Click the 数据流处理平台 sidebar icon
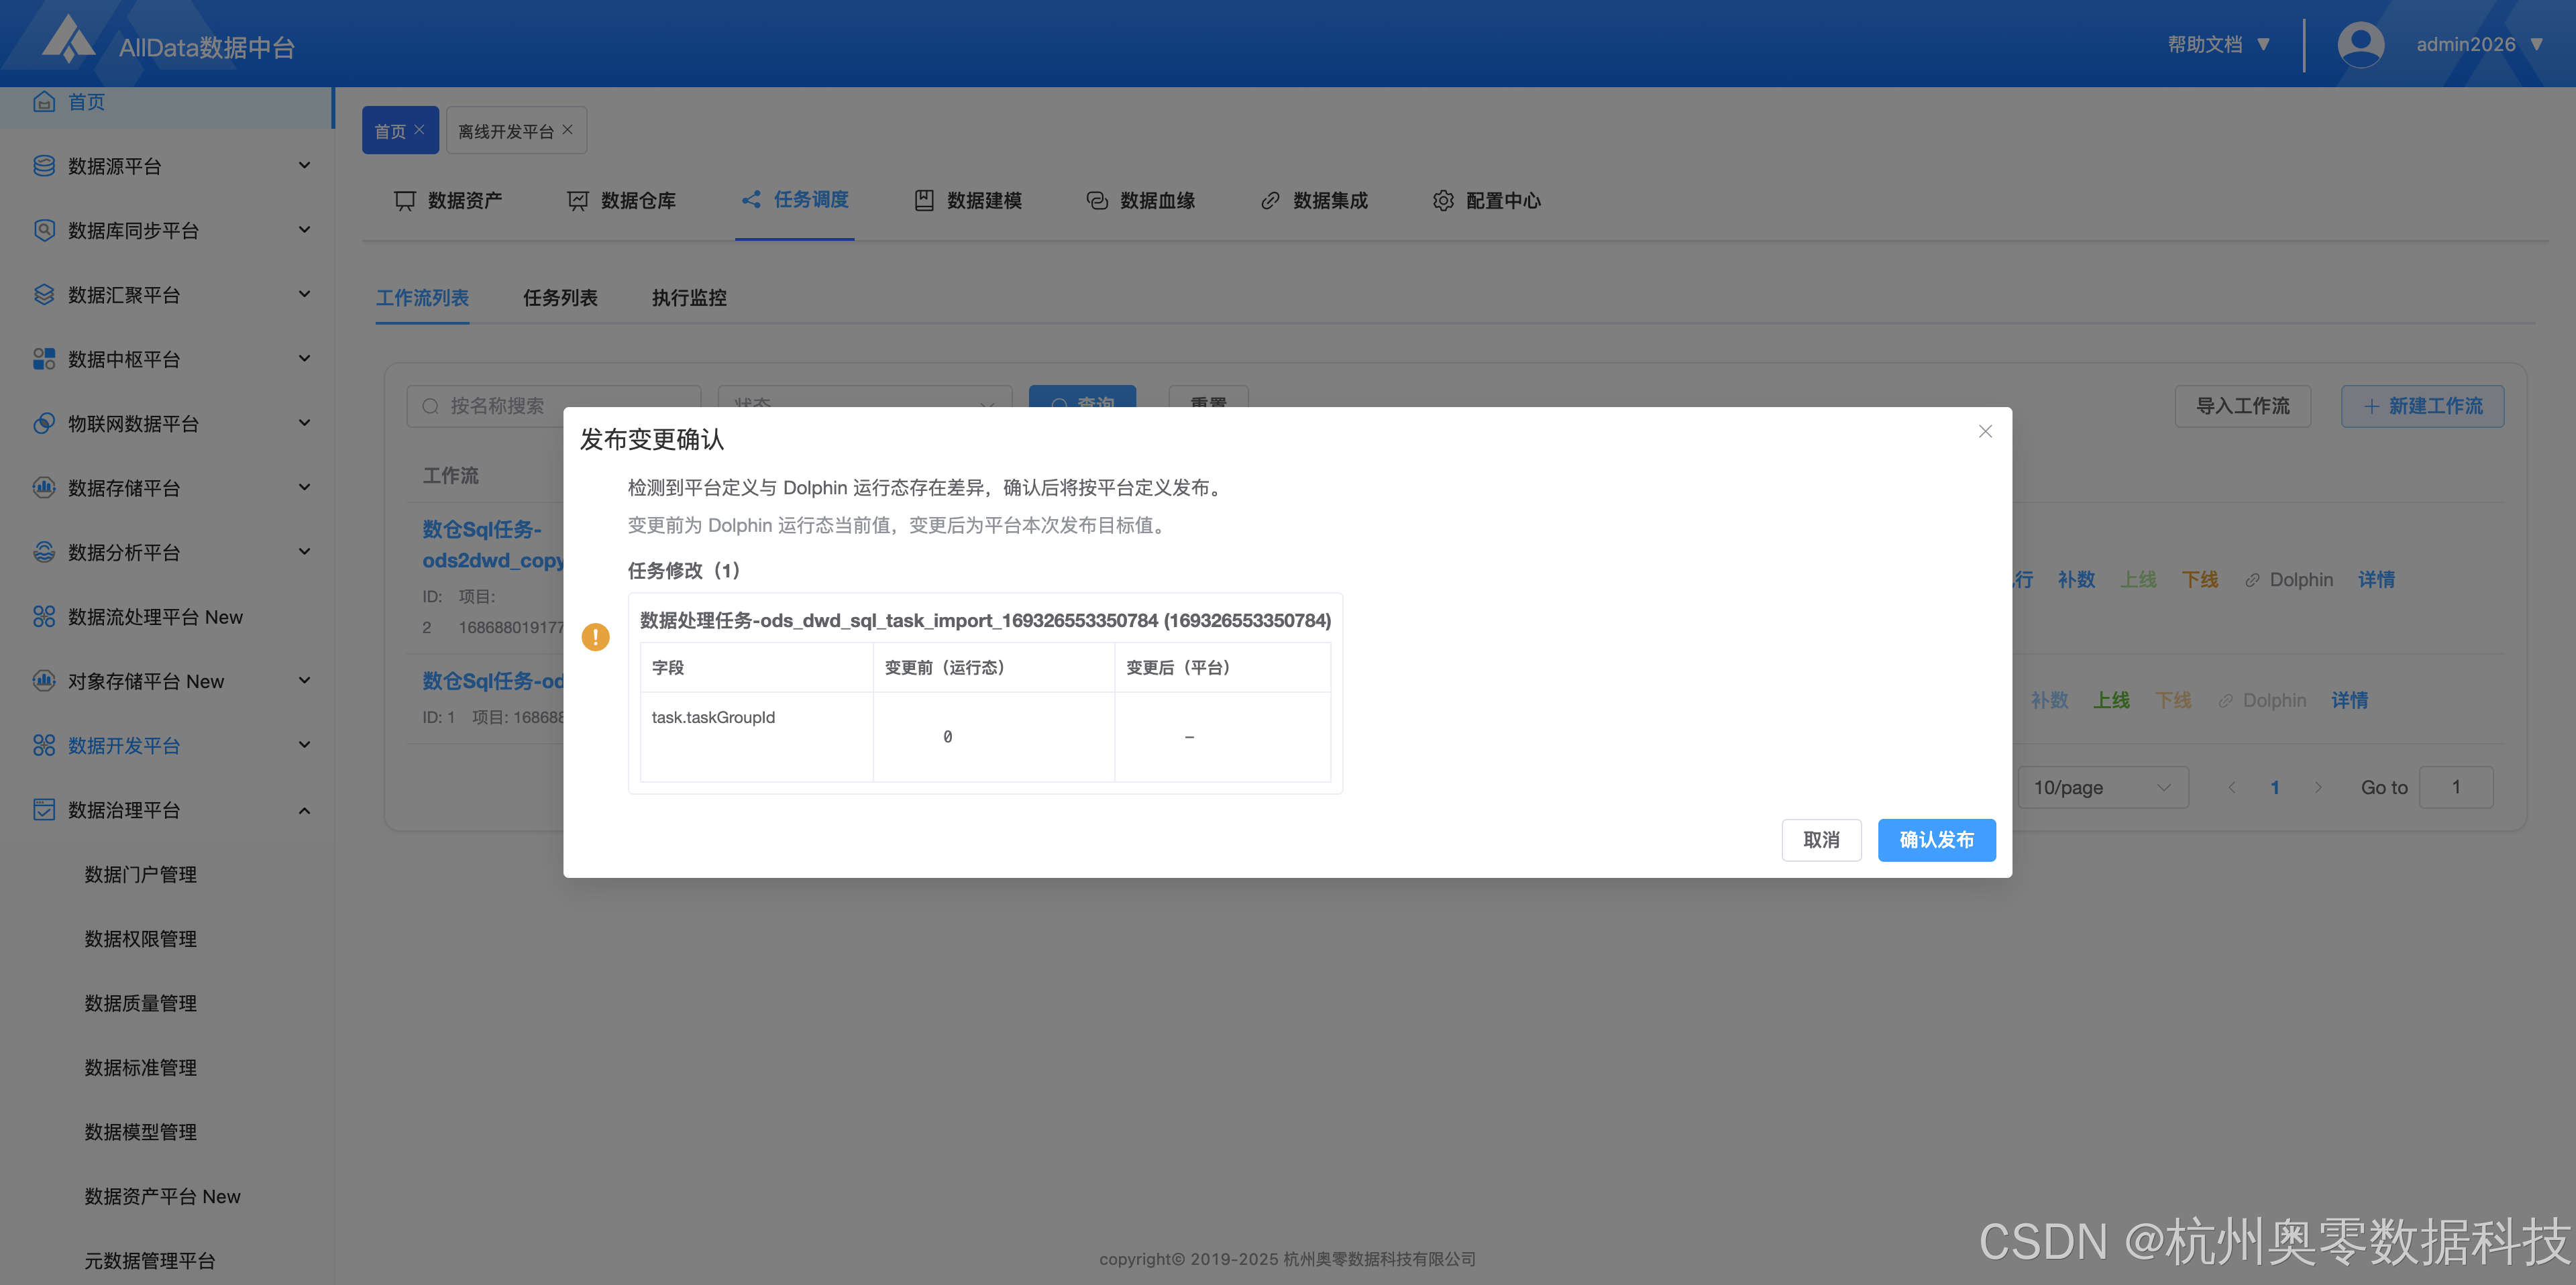This screenshot has height=1285, width=2576. point(44,617)
